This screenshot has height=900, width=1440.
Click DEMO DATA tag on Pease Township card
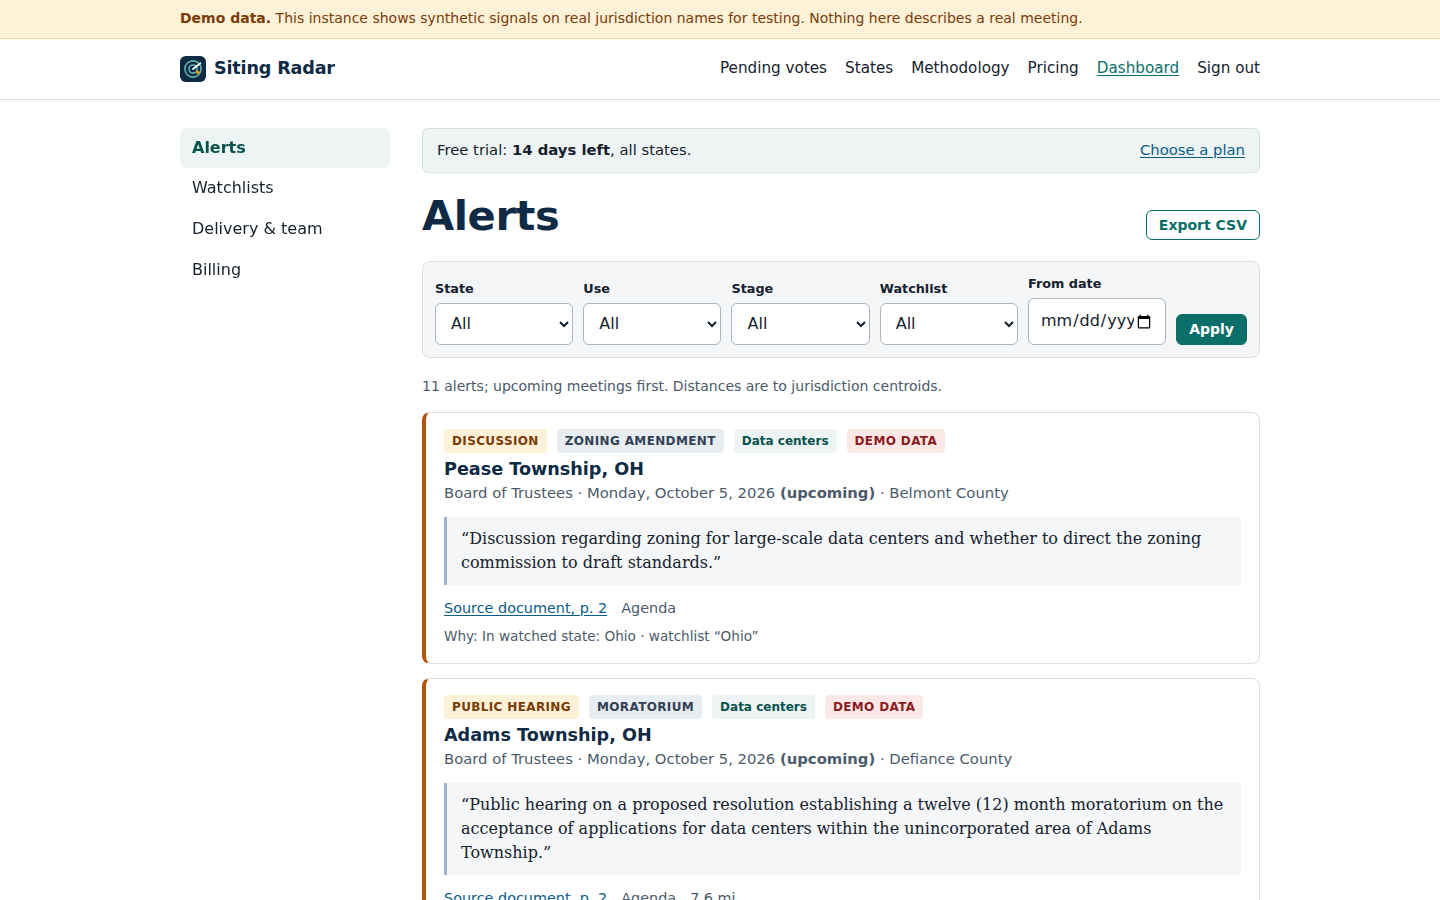[896, 441]
